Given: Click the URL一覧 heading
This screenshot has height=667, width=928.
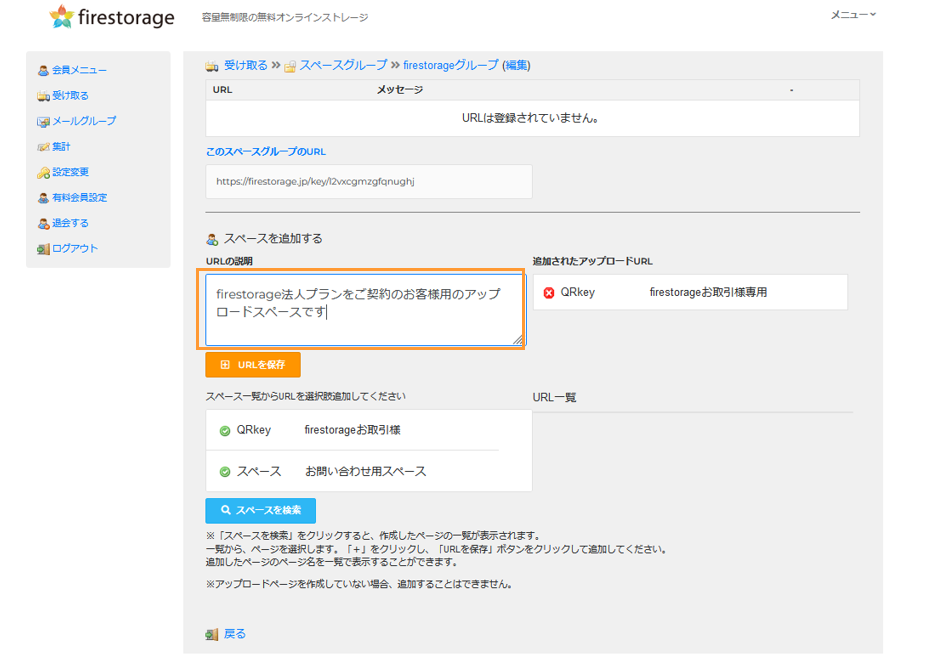Looking at the screenshot, I should 555,397.
